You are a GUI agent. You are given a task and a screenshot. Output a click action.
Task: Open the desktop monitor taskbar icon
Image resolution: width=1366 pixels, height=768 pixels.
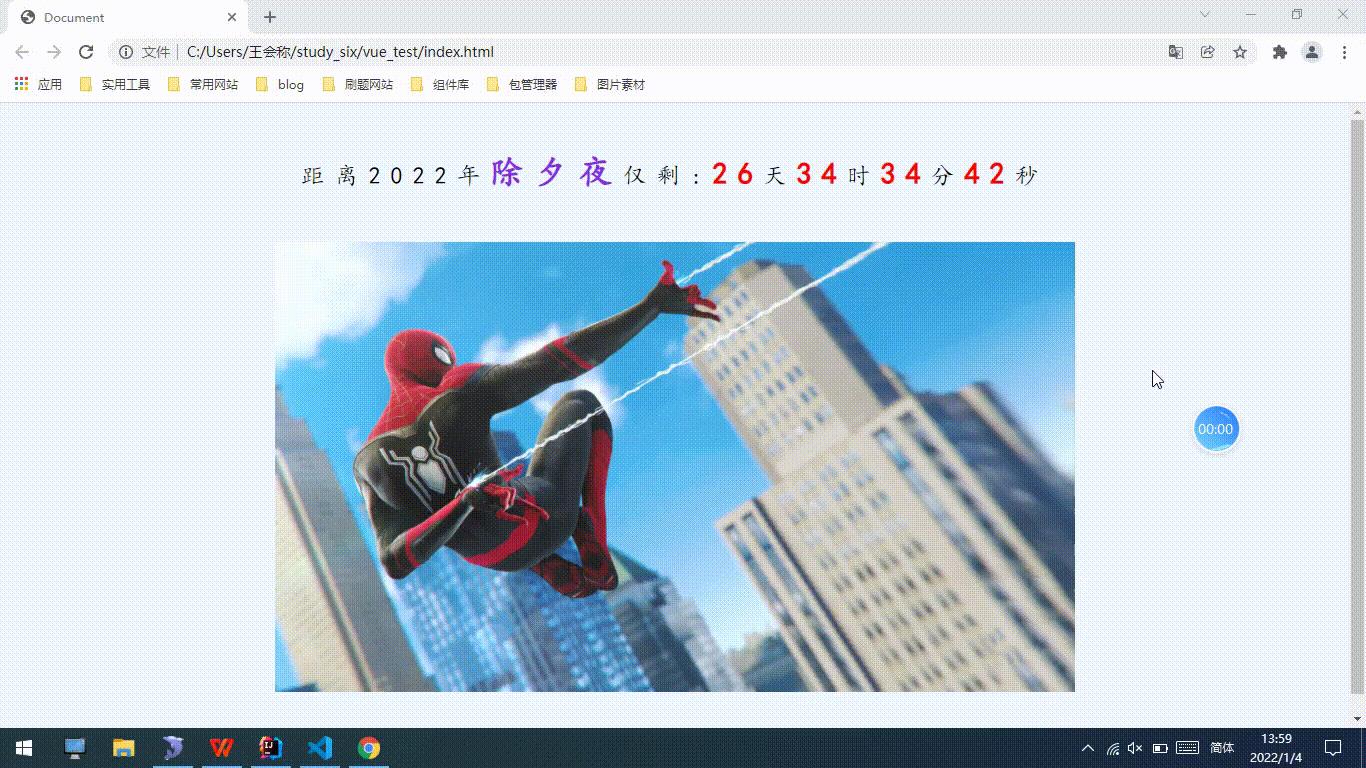click(x=75, y=748)
